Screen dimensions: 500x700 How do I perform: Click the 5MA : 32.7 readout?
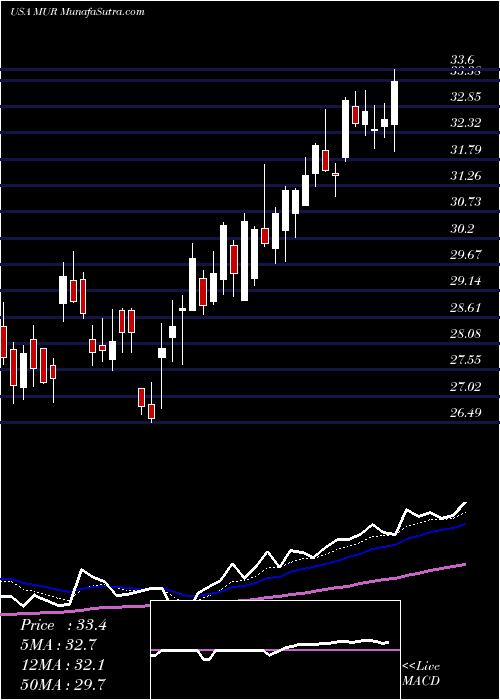pos(59,645)
